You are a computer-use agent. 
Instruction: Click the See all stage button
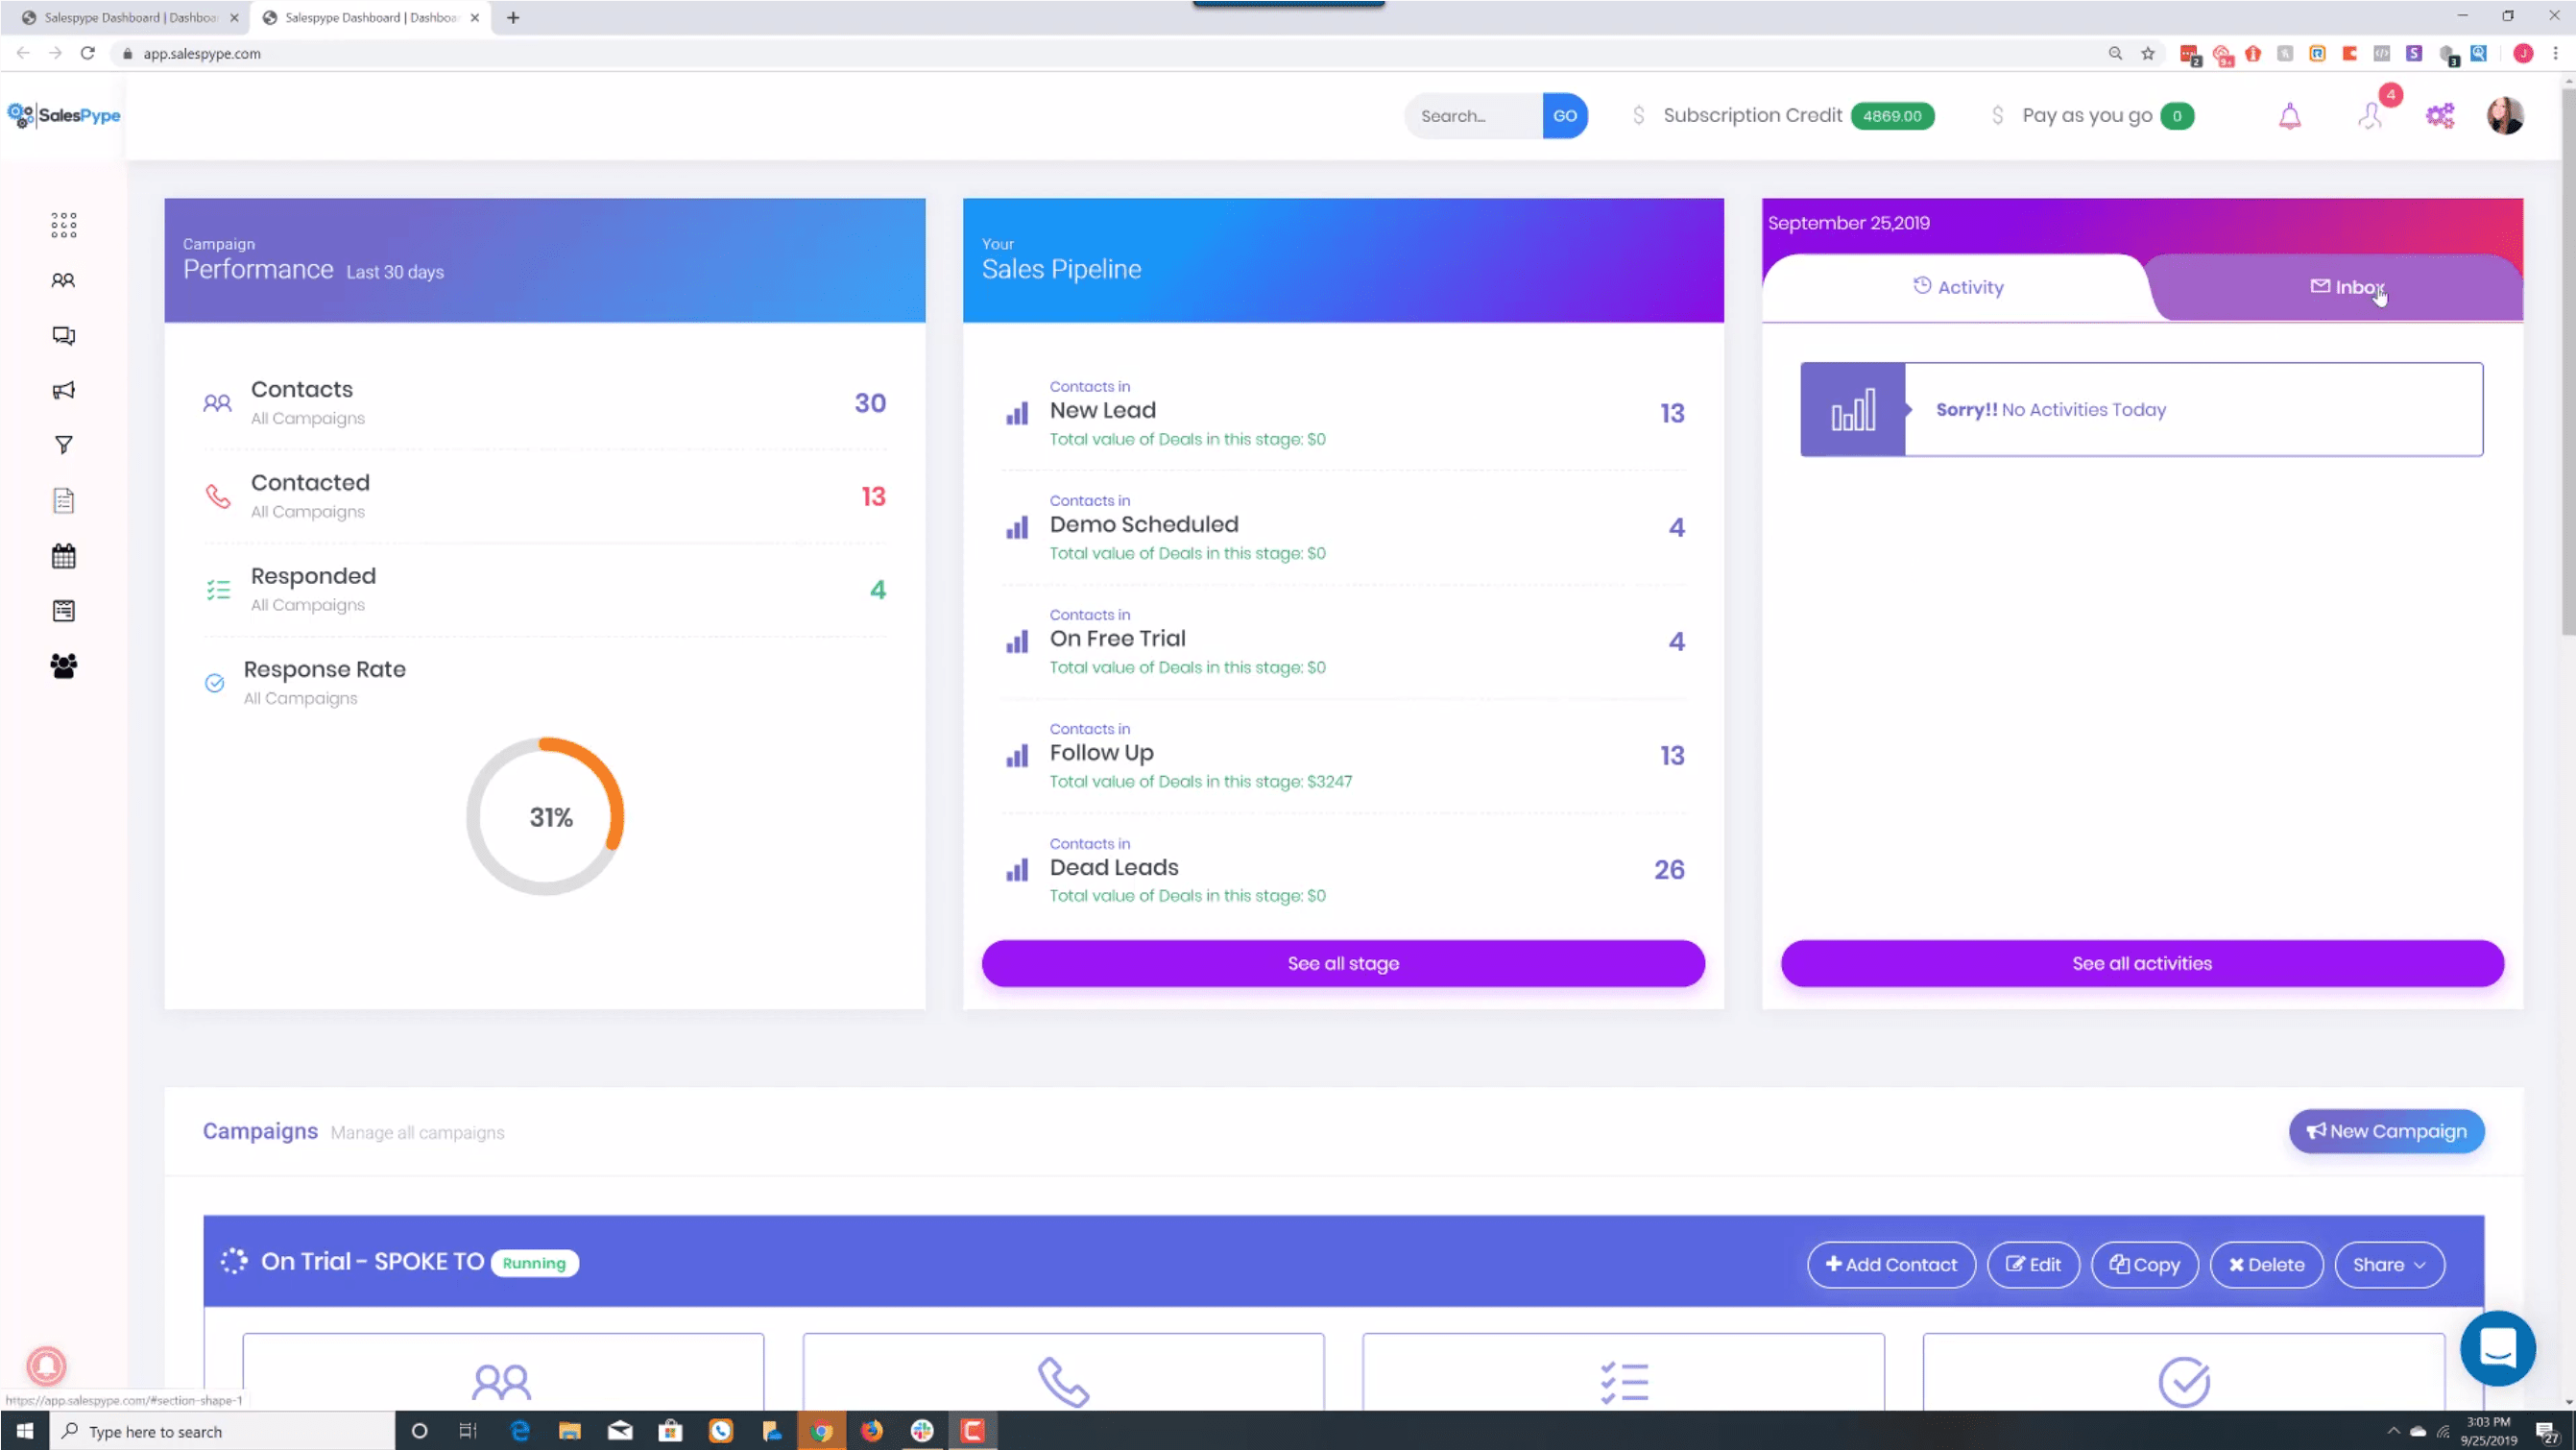click(1342, 964)
